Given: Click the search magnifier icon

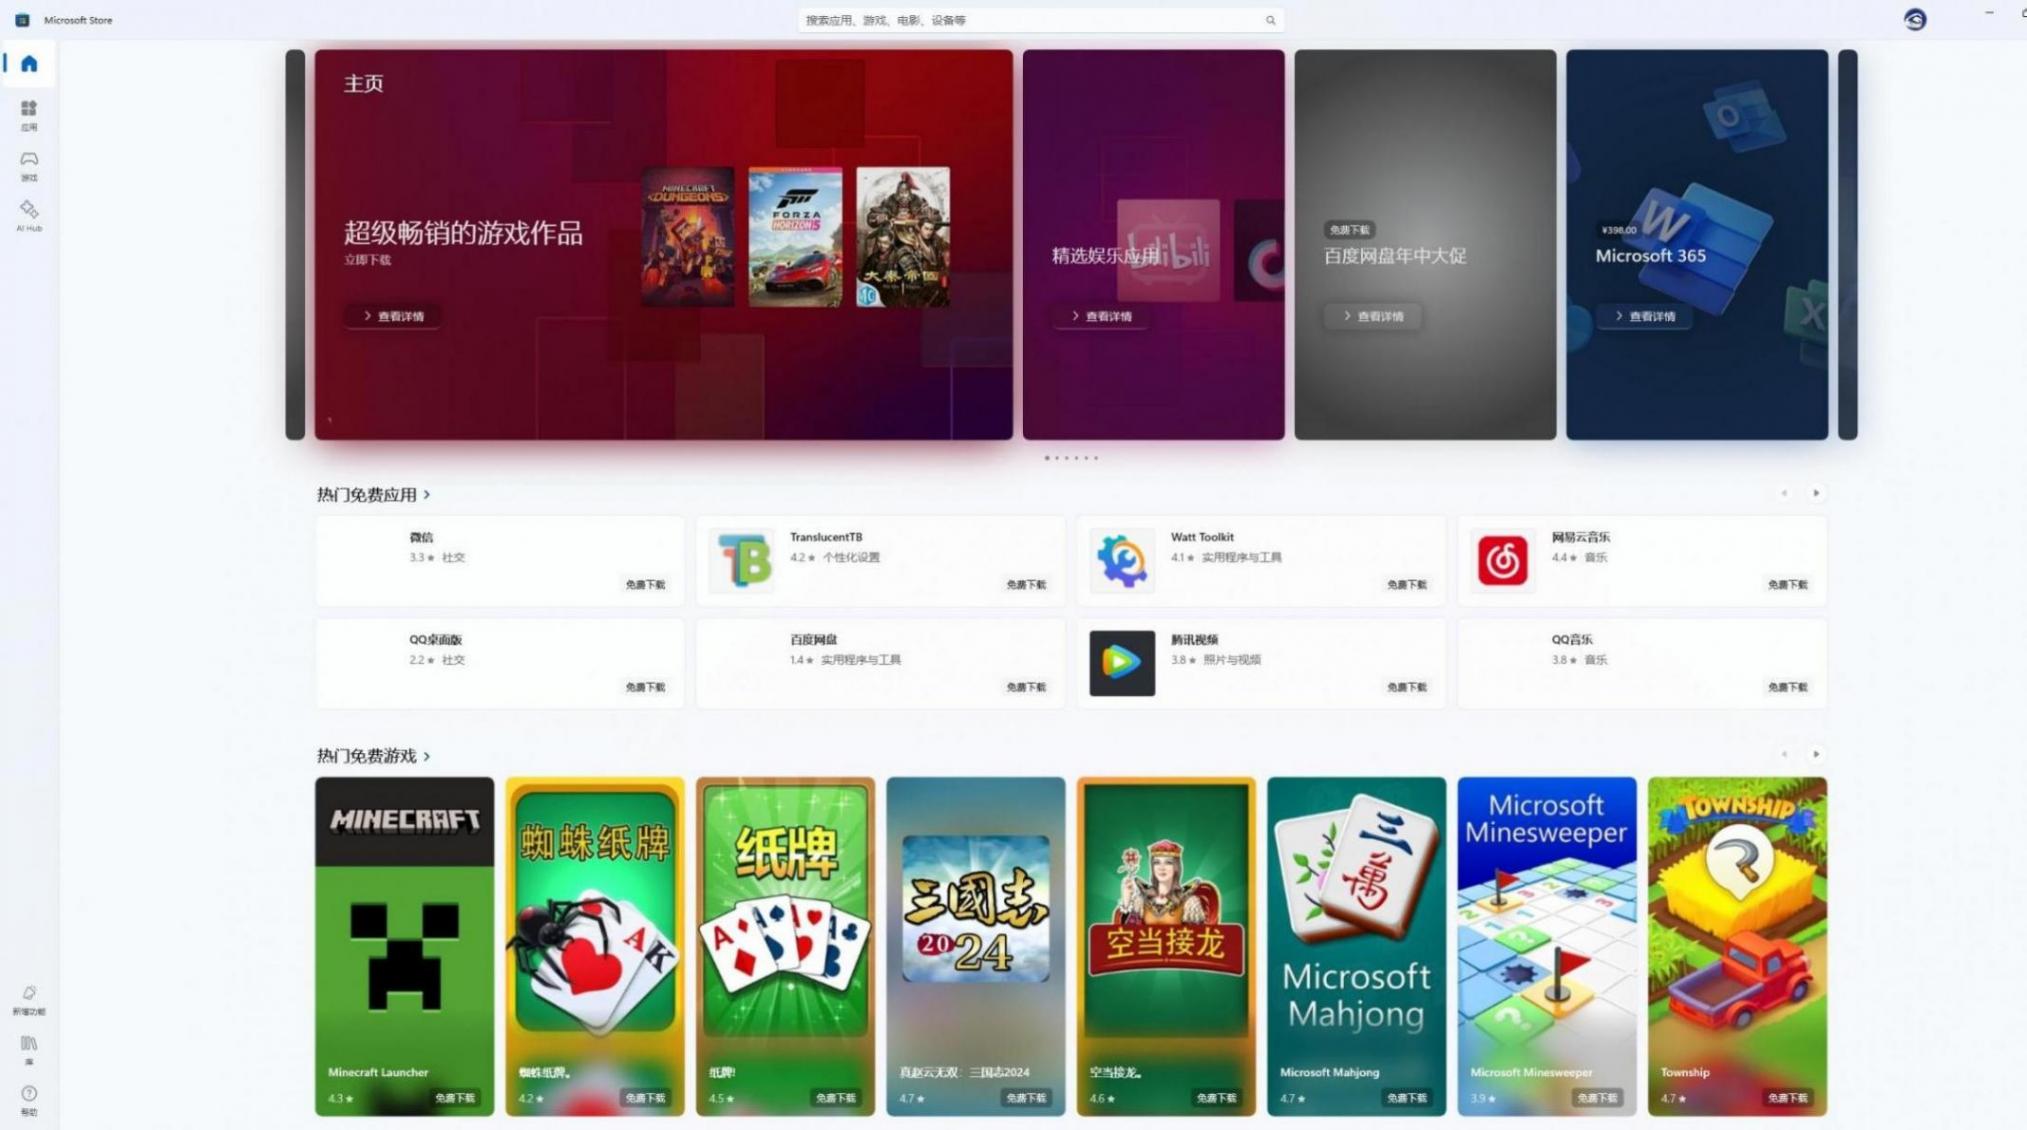Looking at the screenshot, I should (1270, 20).
